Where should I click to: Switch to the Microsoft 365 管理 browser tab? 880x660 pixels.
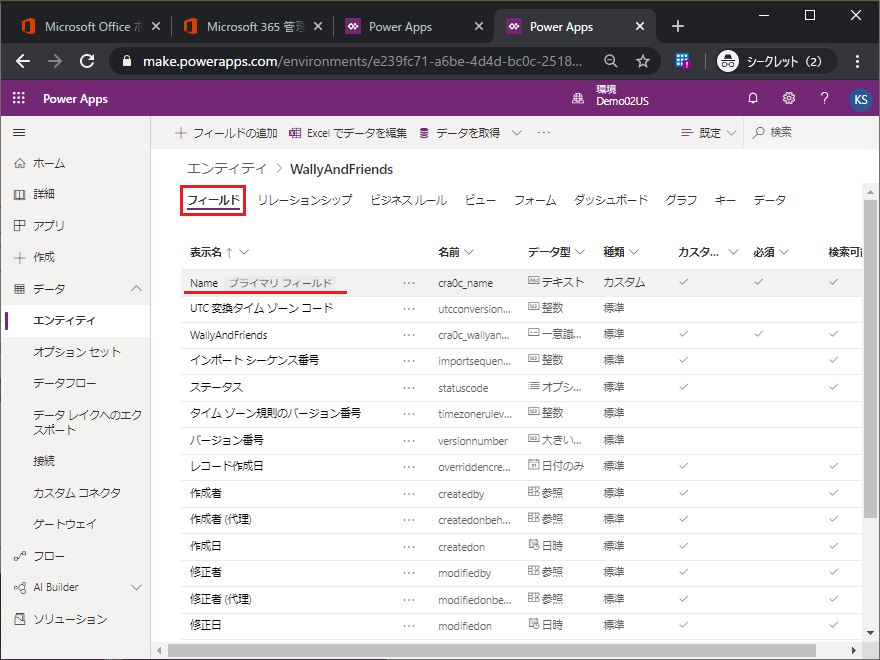(252, 26)
